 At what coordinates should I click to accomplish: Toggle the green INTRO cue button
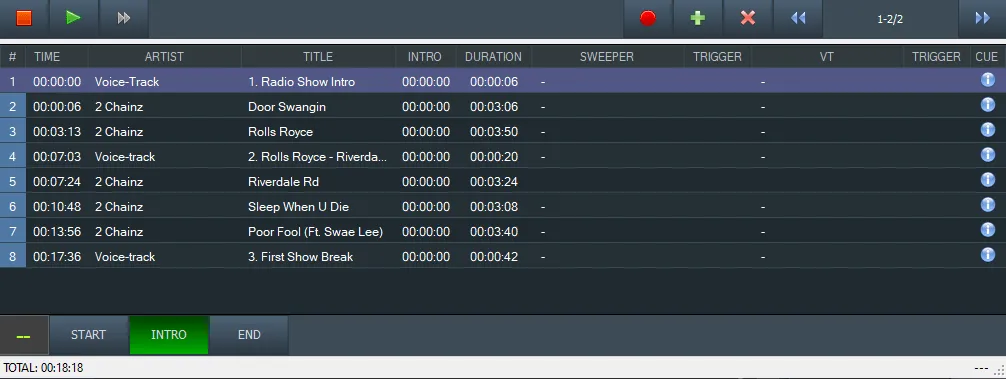tap(169, 335)
